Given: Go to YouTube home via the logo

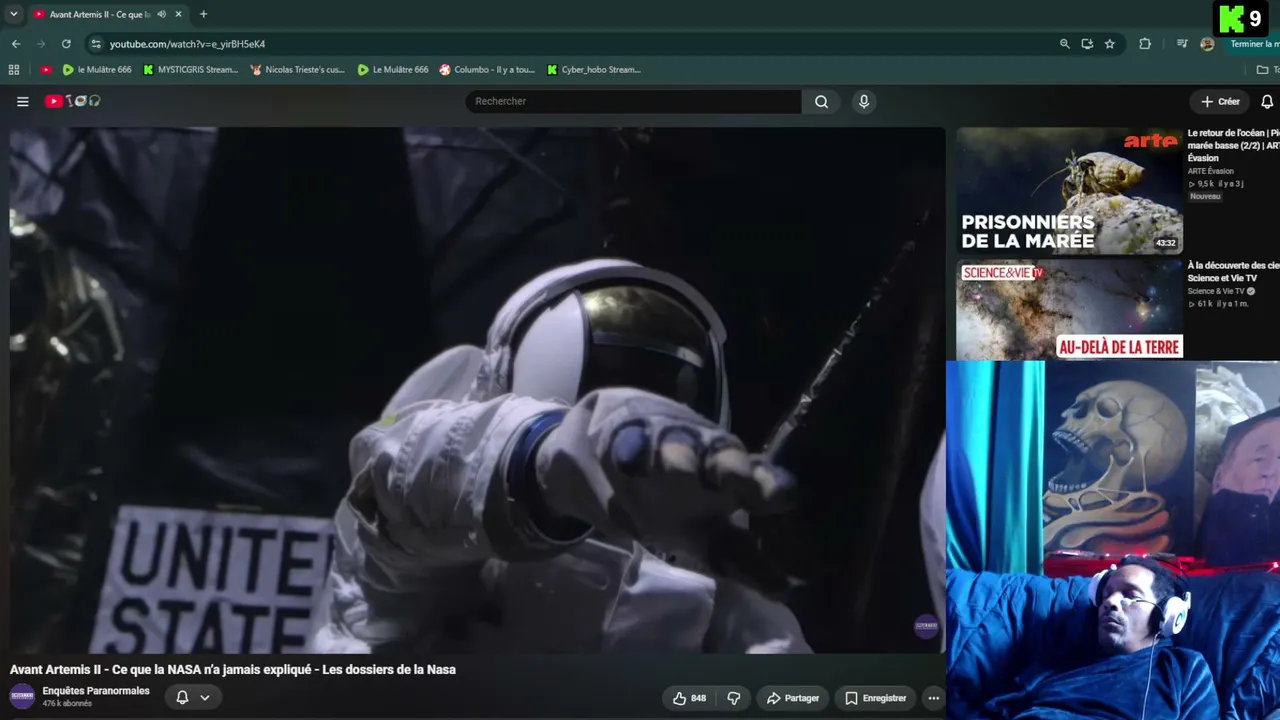Looking at the screenshot, I should tap(72, 101).
